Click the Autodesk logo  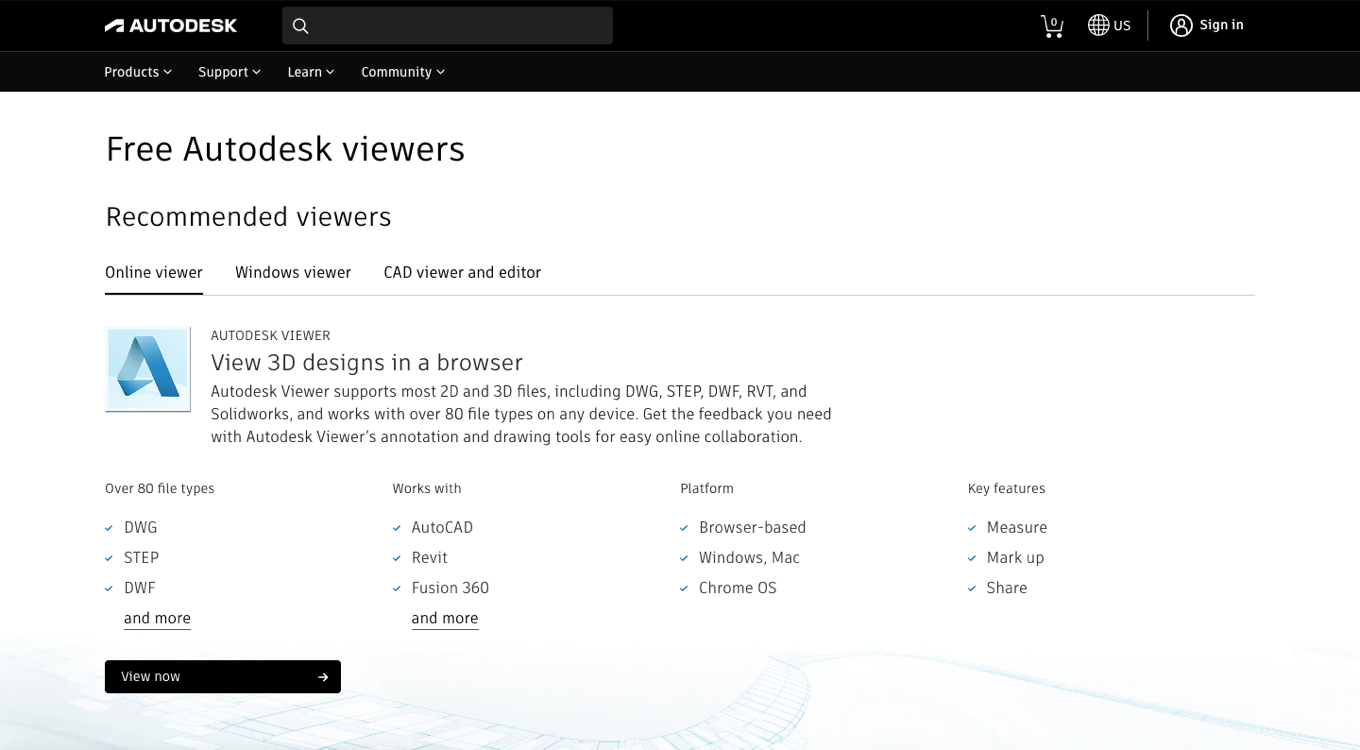(171, 25)
